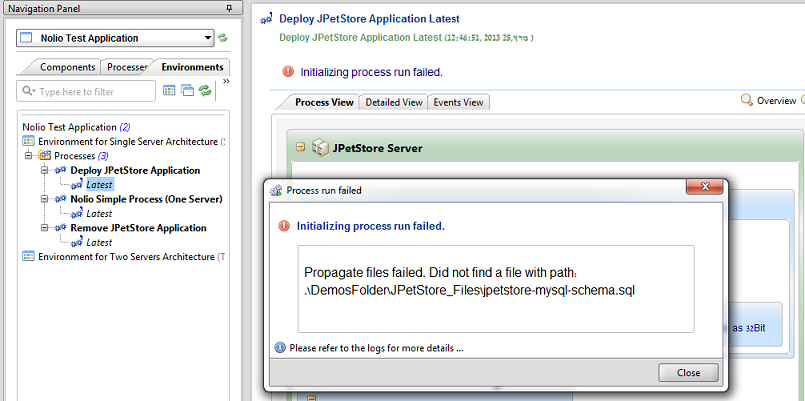Open the Events View tab
The image size is (805, 401).
coord(458,102)
